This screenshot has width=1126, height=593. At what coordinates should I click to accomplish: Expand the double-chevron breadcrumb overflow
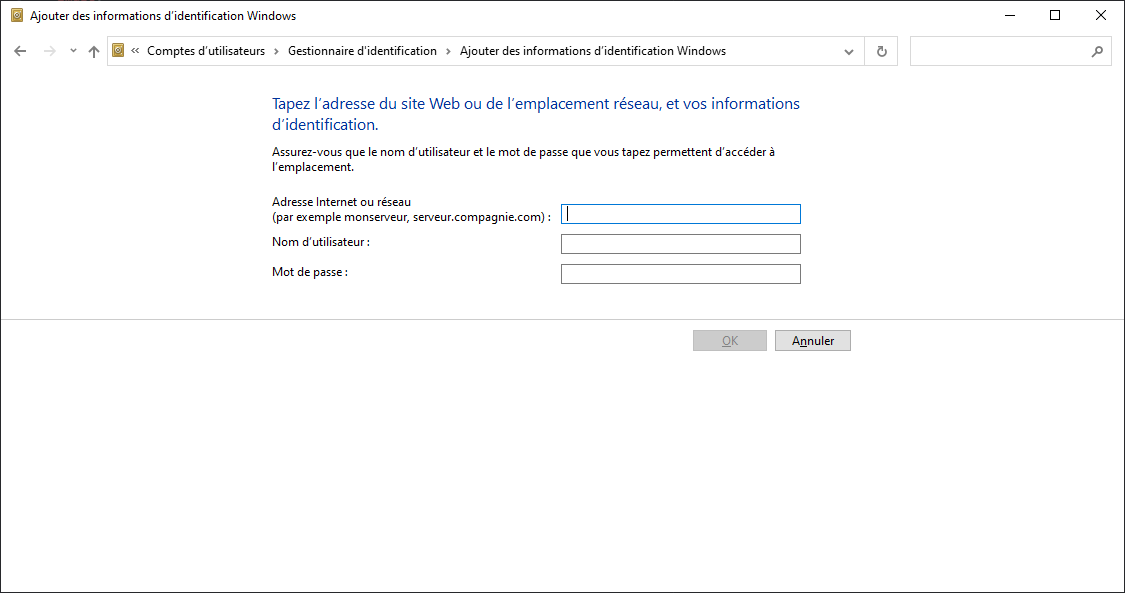135,51
